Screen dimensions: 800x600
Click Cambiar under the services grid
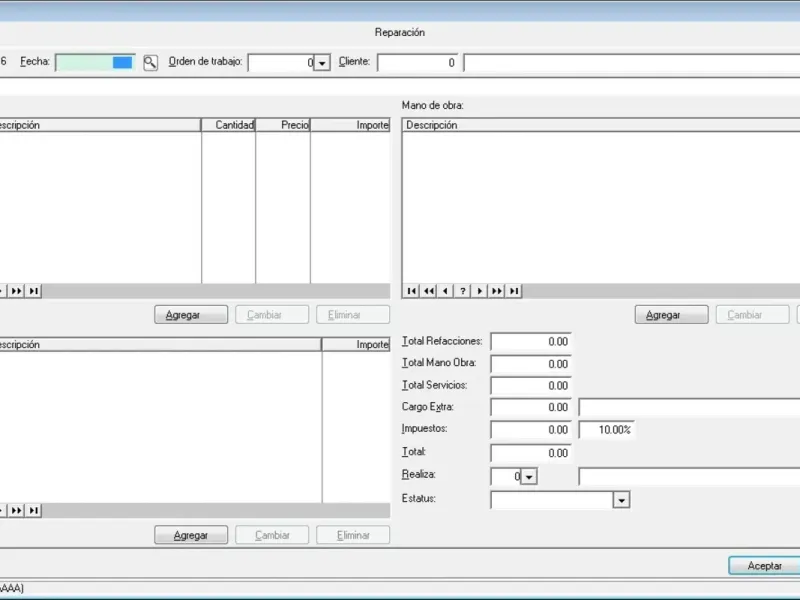pos(272,535)
